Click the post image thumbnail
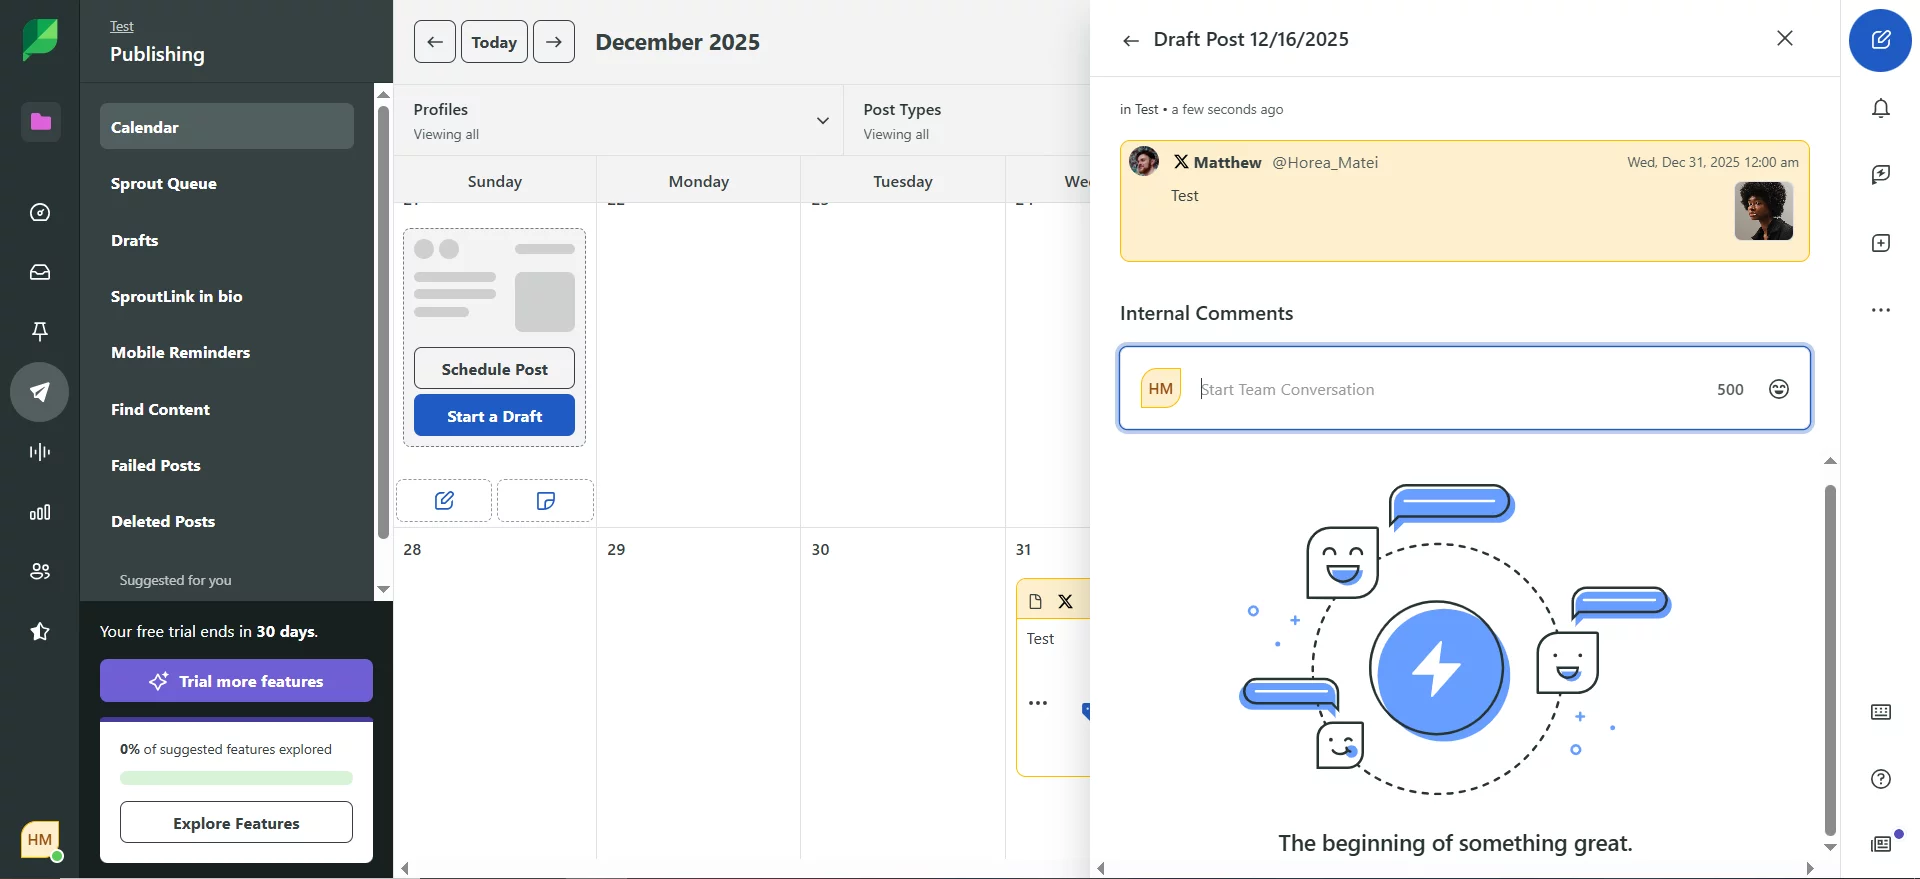1920x879 pixels. (x=1764, y=211)
